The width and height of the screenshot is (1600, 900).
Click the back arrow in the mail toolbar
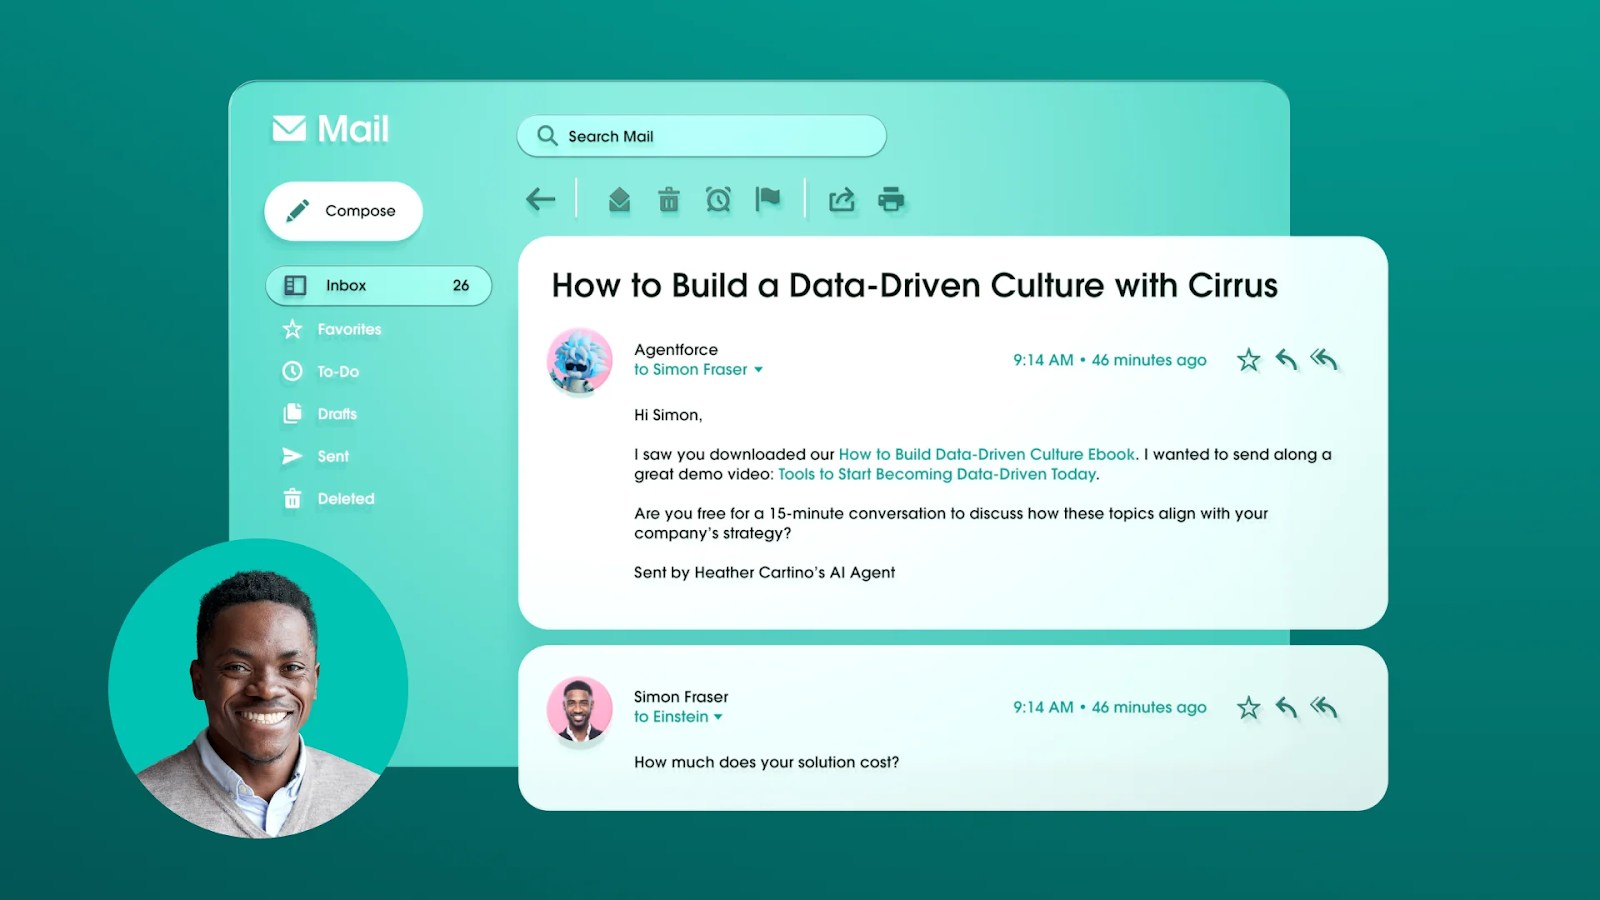[540, 200]
